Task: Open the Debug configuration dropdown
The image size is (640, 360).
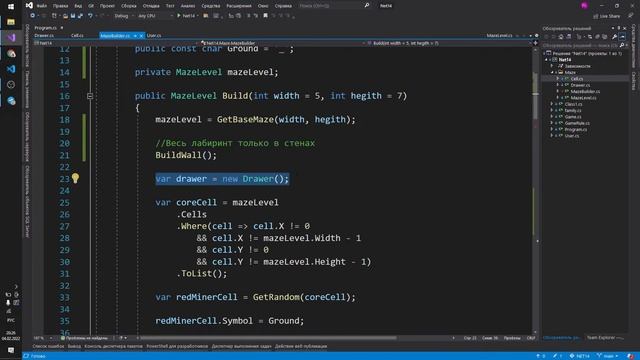Action: (x=123, y=16)
